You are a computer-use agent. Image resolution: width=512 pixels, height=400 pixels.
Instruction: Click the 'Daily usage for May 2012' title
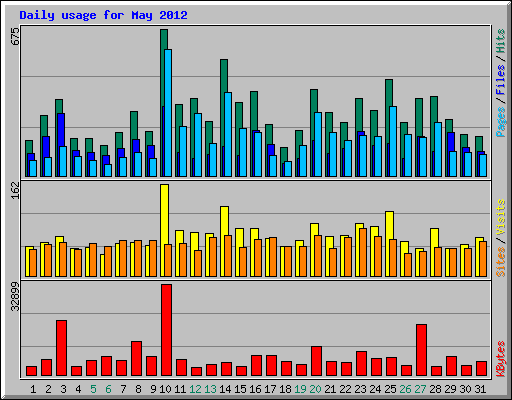(103, 15)
